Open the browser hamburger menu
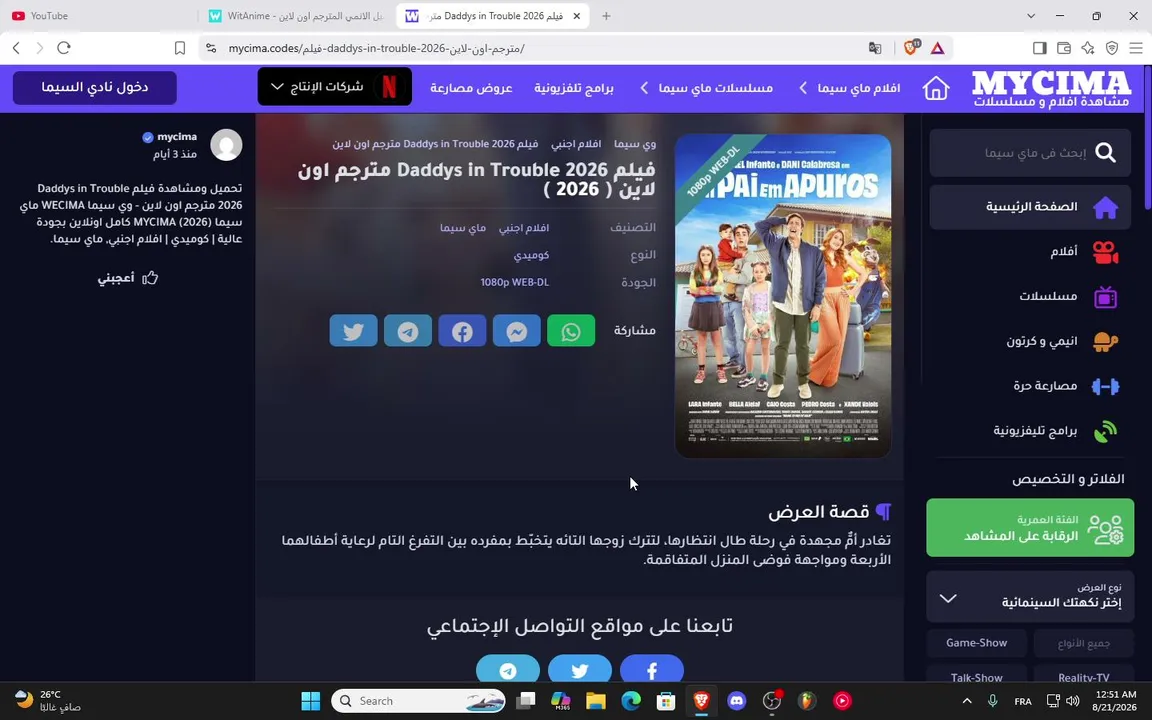Image resolution: width=1152 pixels, height=720 pixels. [1136, 48]
